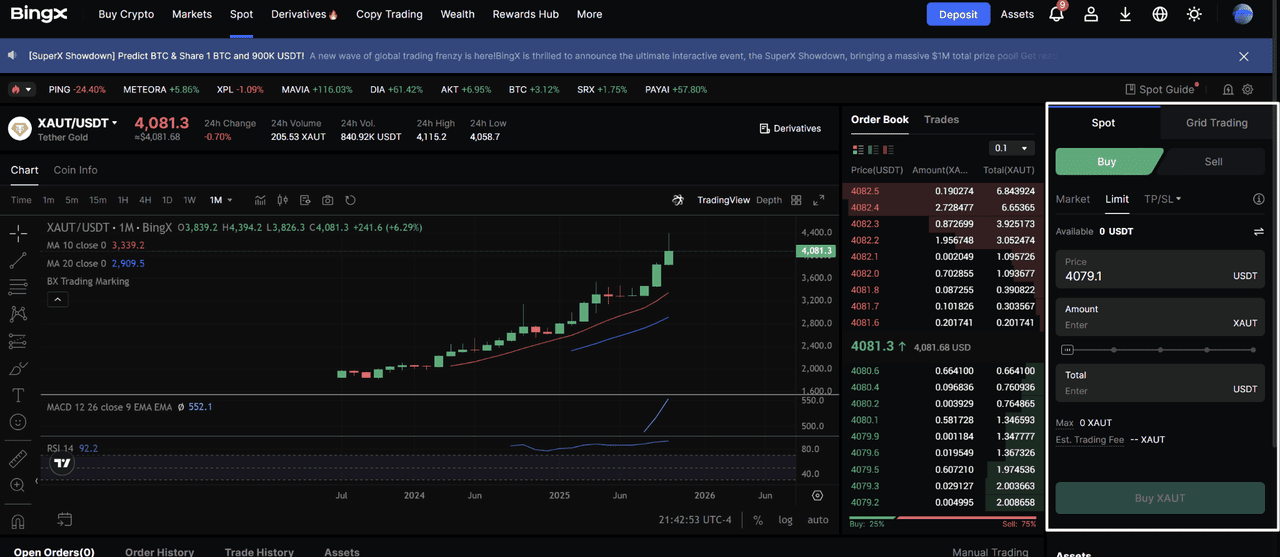Viewport: 1280px width, 557px height.
Task: Open the notifications bell icon
Action: tap(1056, 14)
